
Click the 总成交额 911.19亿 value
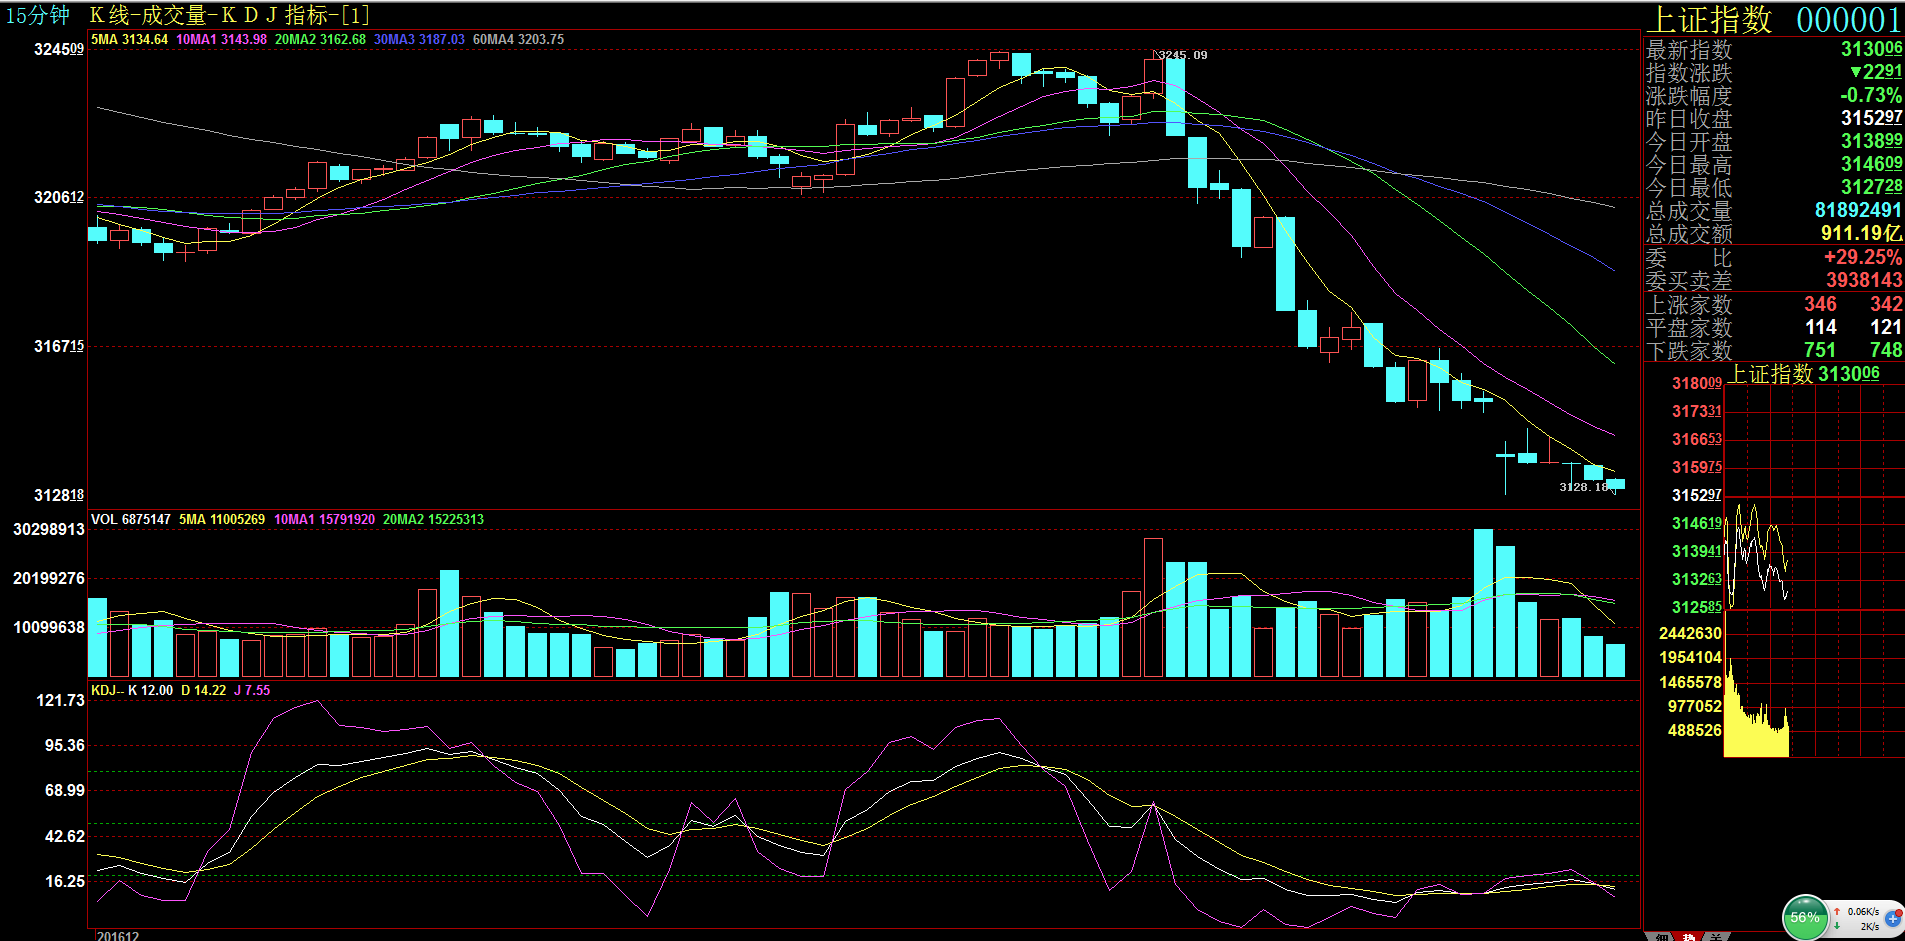tap(1861, 233)
